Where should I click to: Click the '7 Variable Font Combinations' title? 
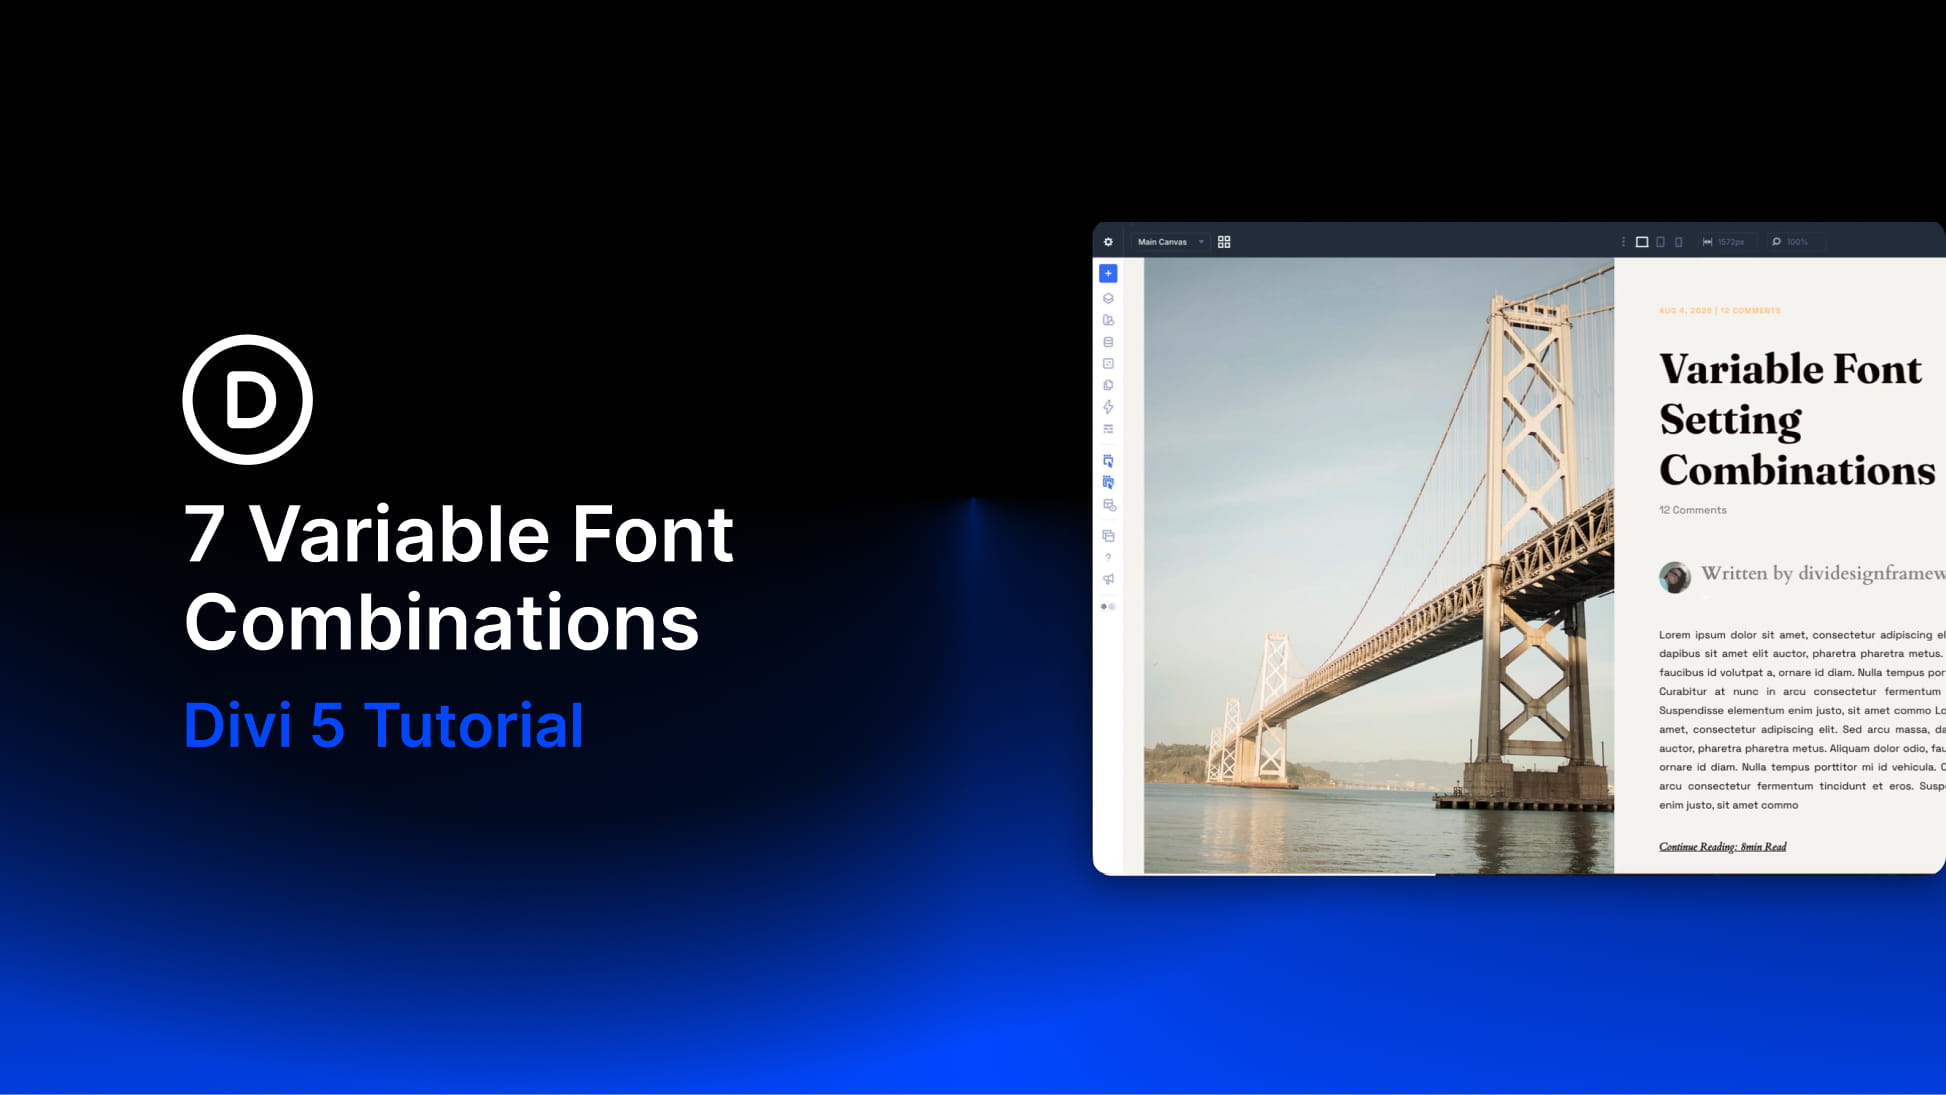coord(459,577)
